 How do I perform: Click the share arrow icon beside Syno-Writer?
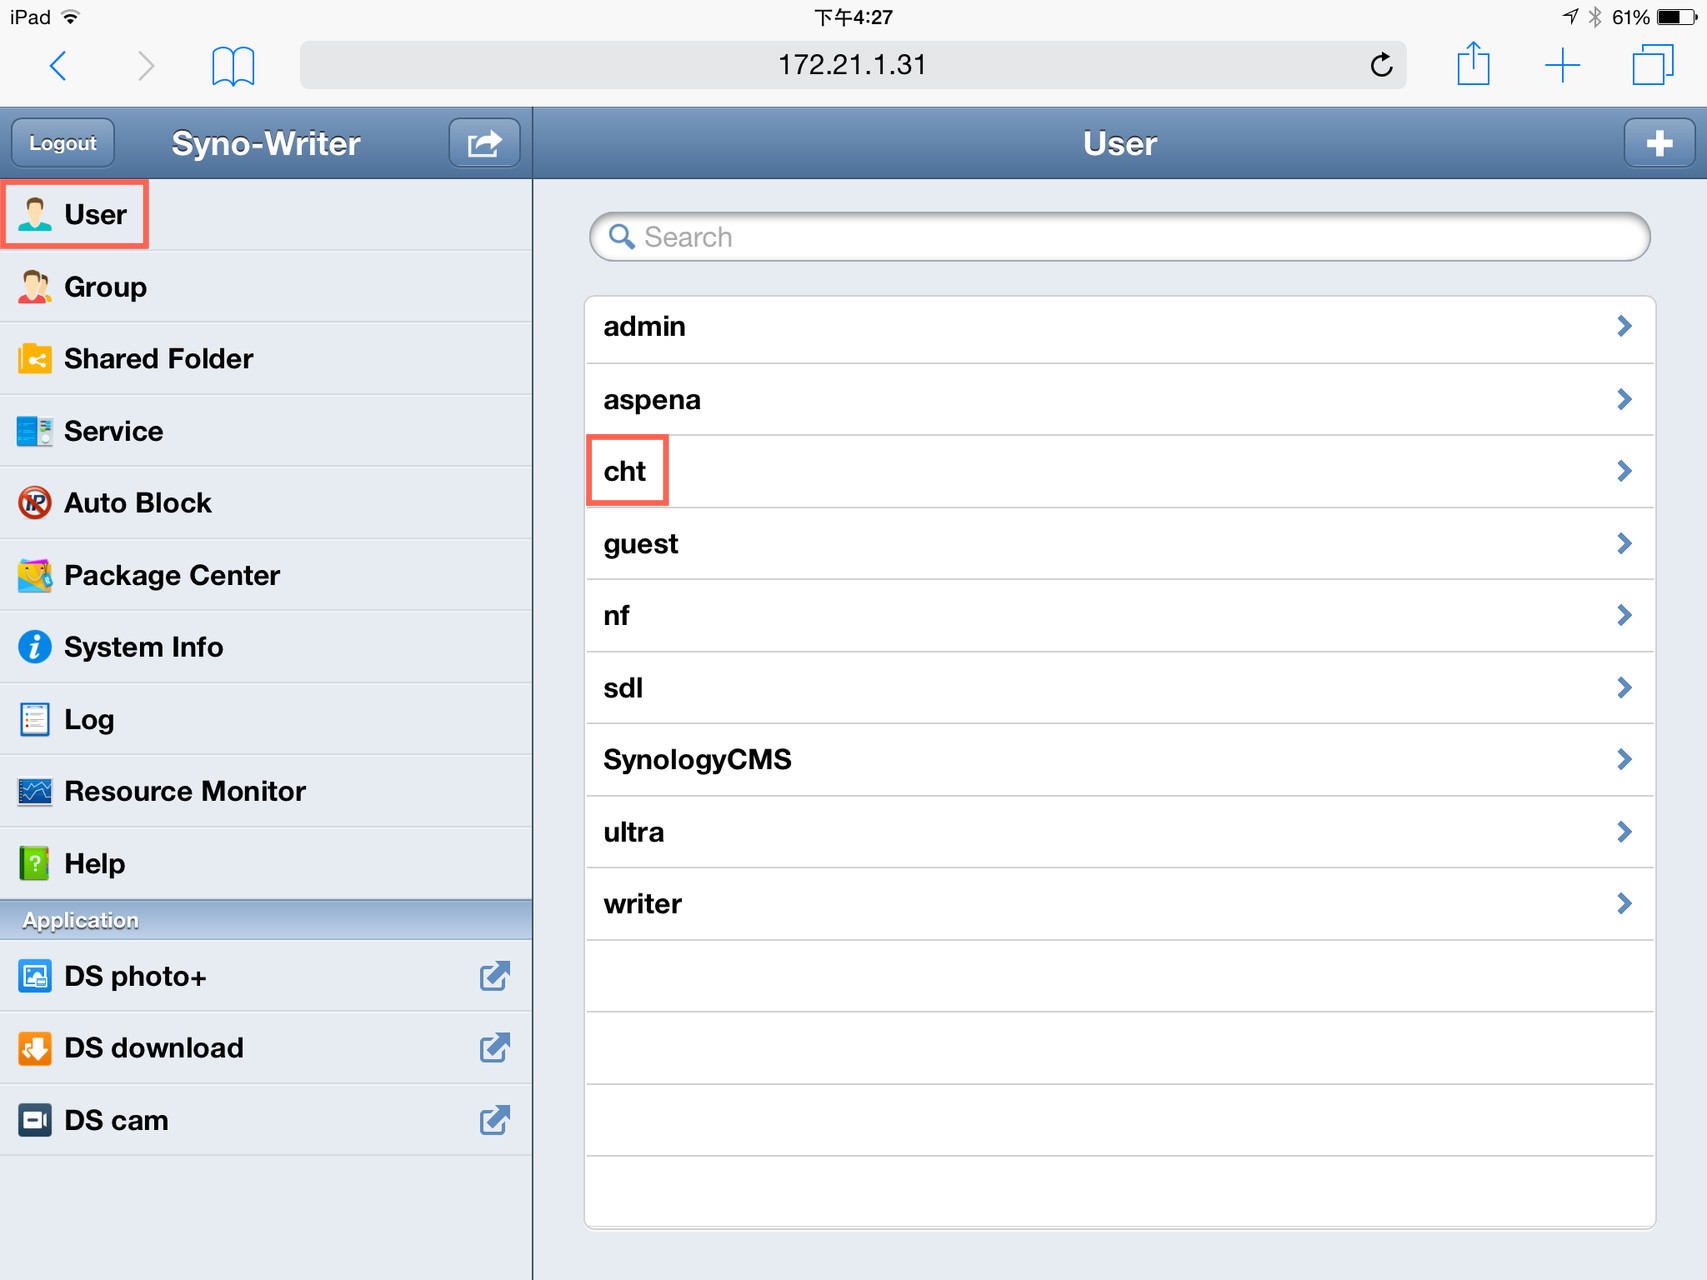(x=484, y=143)
